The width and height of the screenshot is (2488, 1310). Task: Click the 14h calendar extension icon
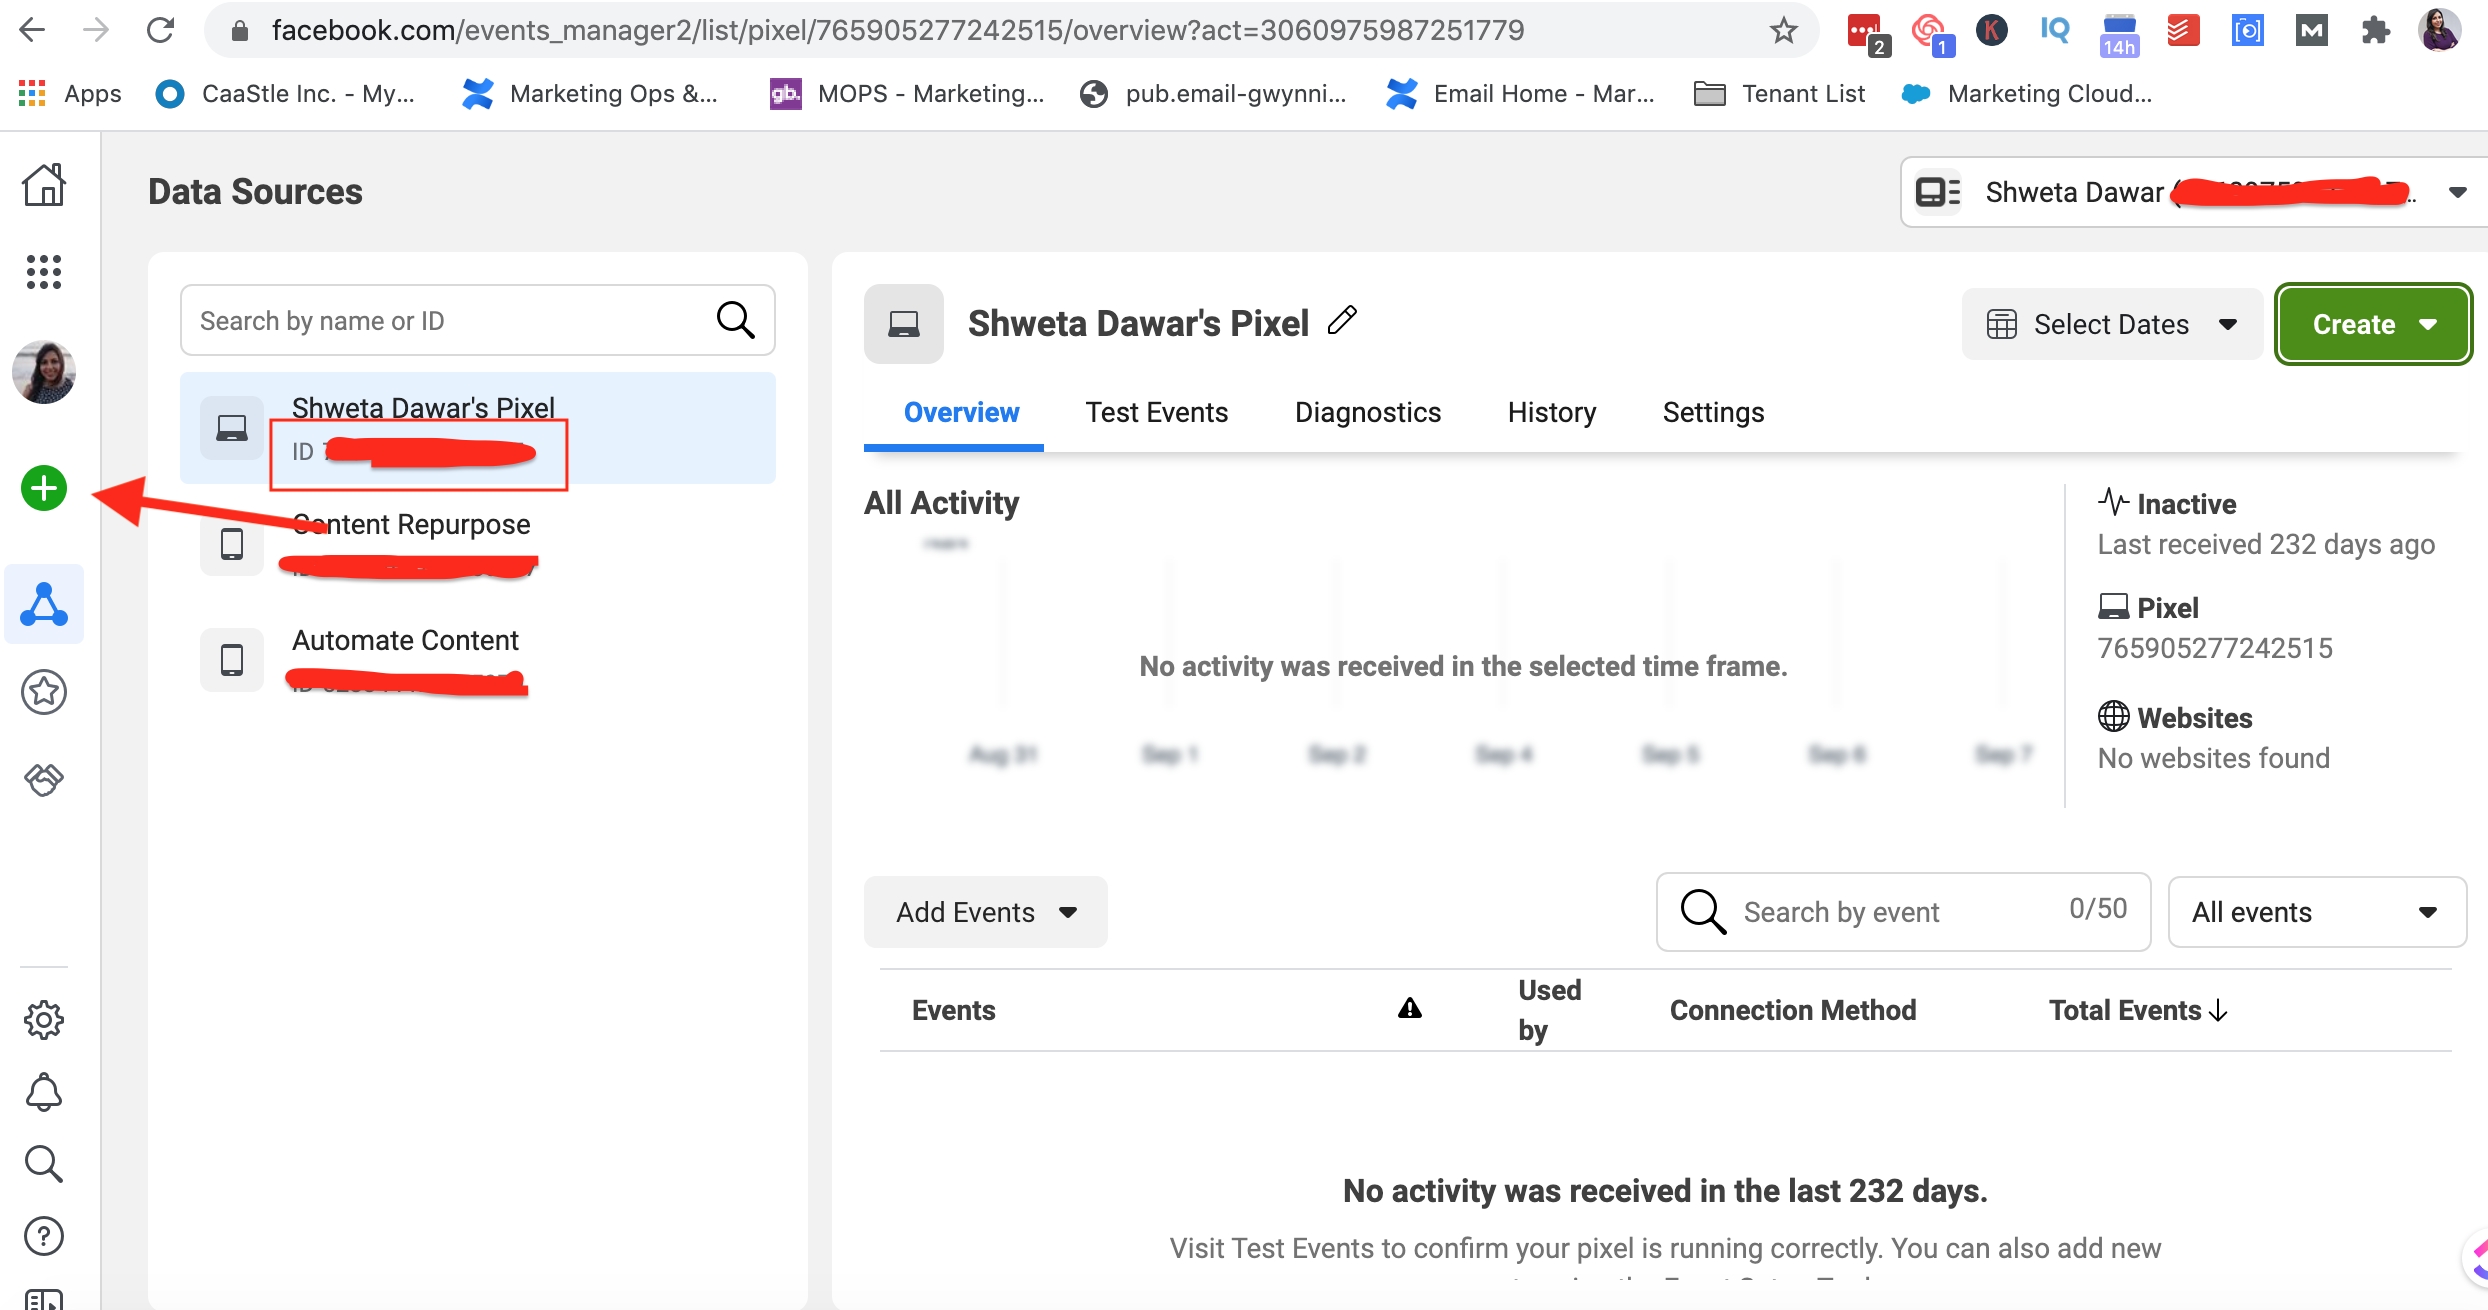point(2119,34)
